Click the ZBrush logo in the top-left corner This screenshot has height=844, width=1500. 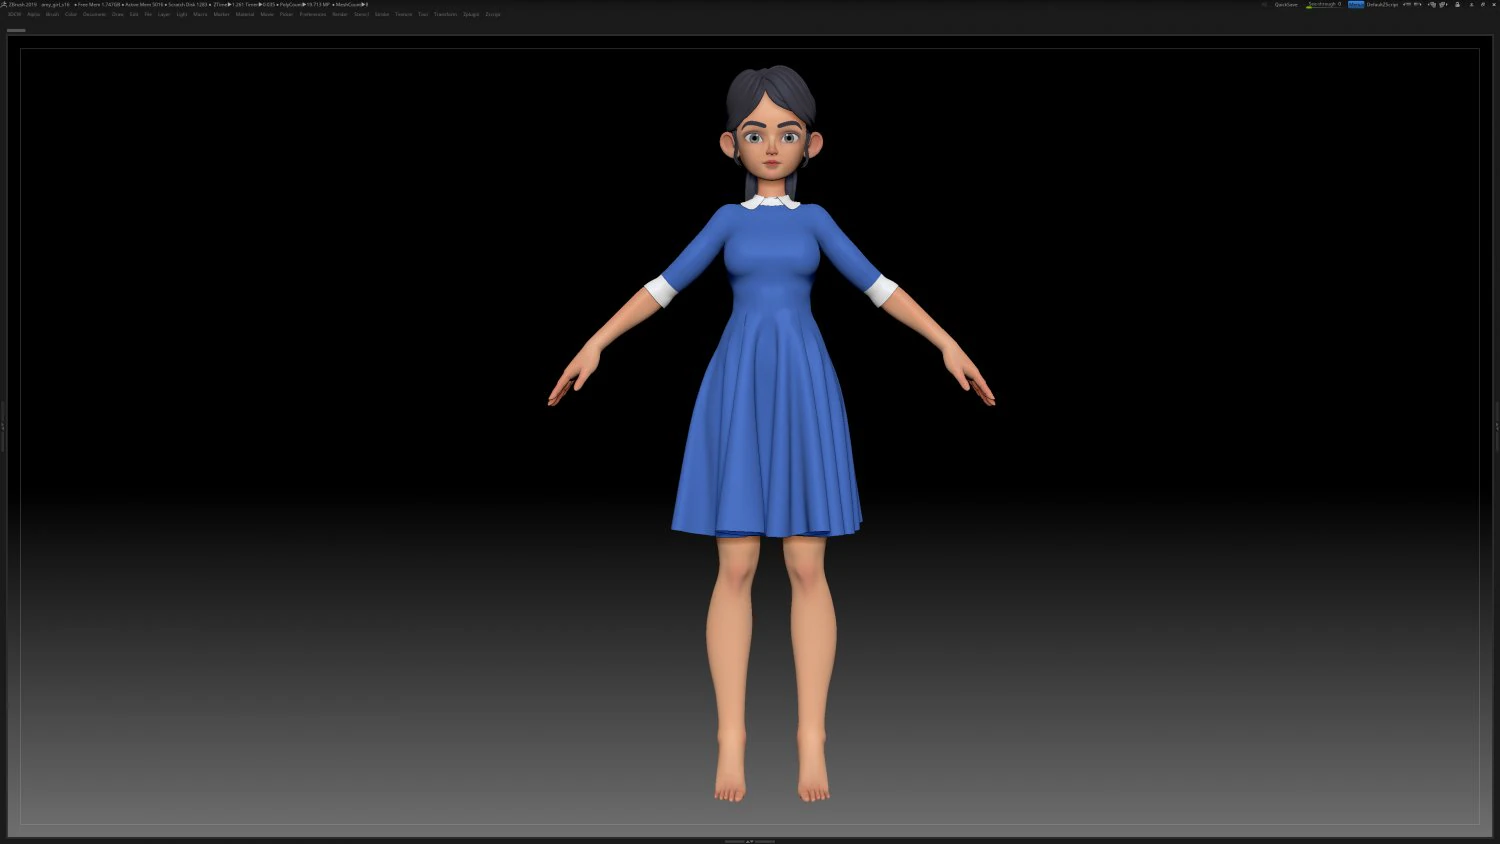4,4
